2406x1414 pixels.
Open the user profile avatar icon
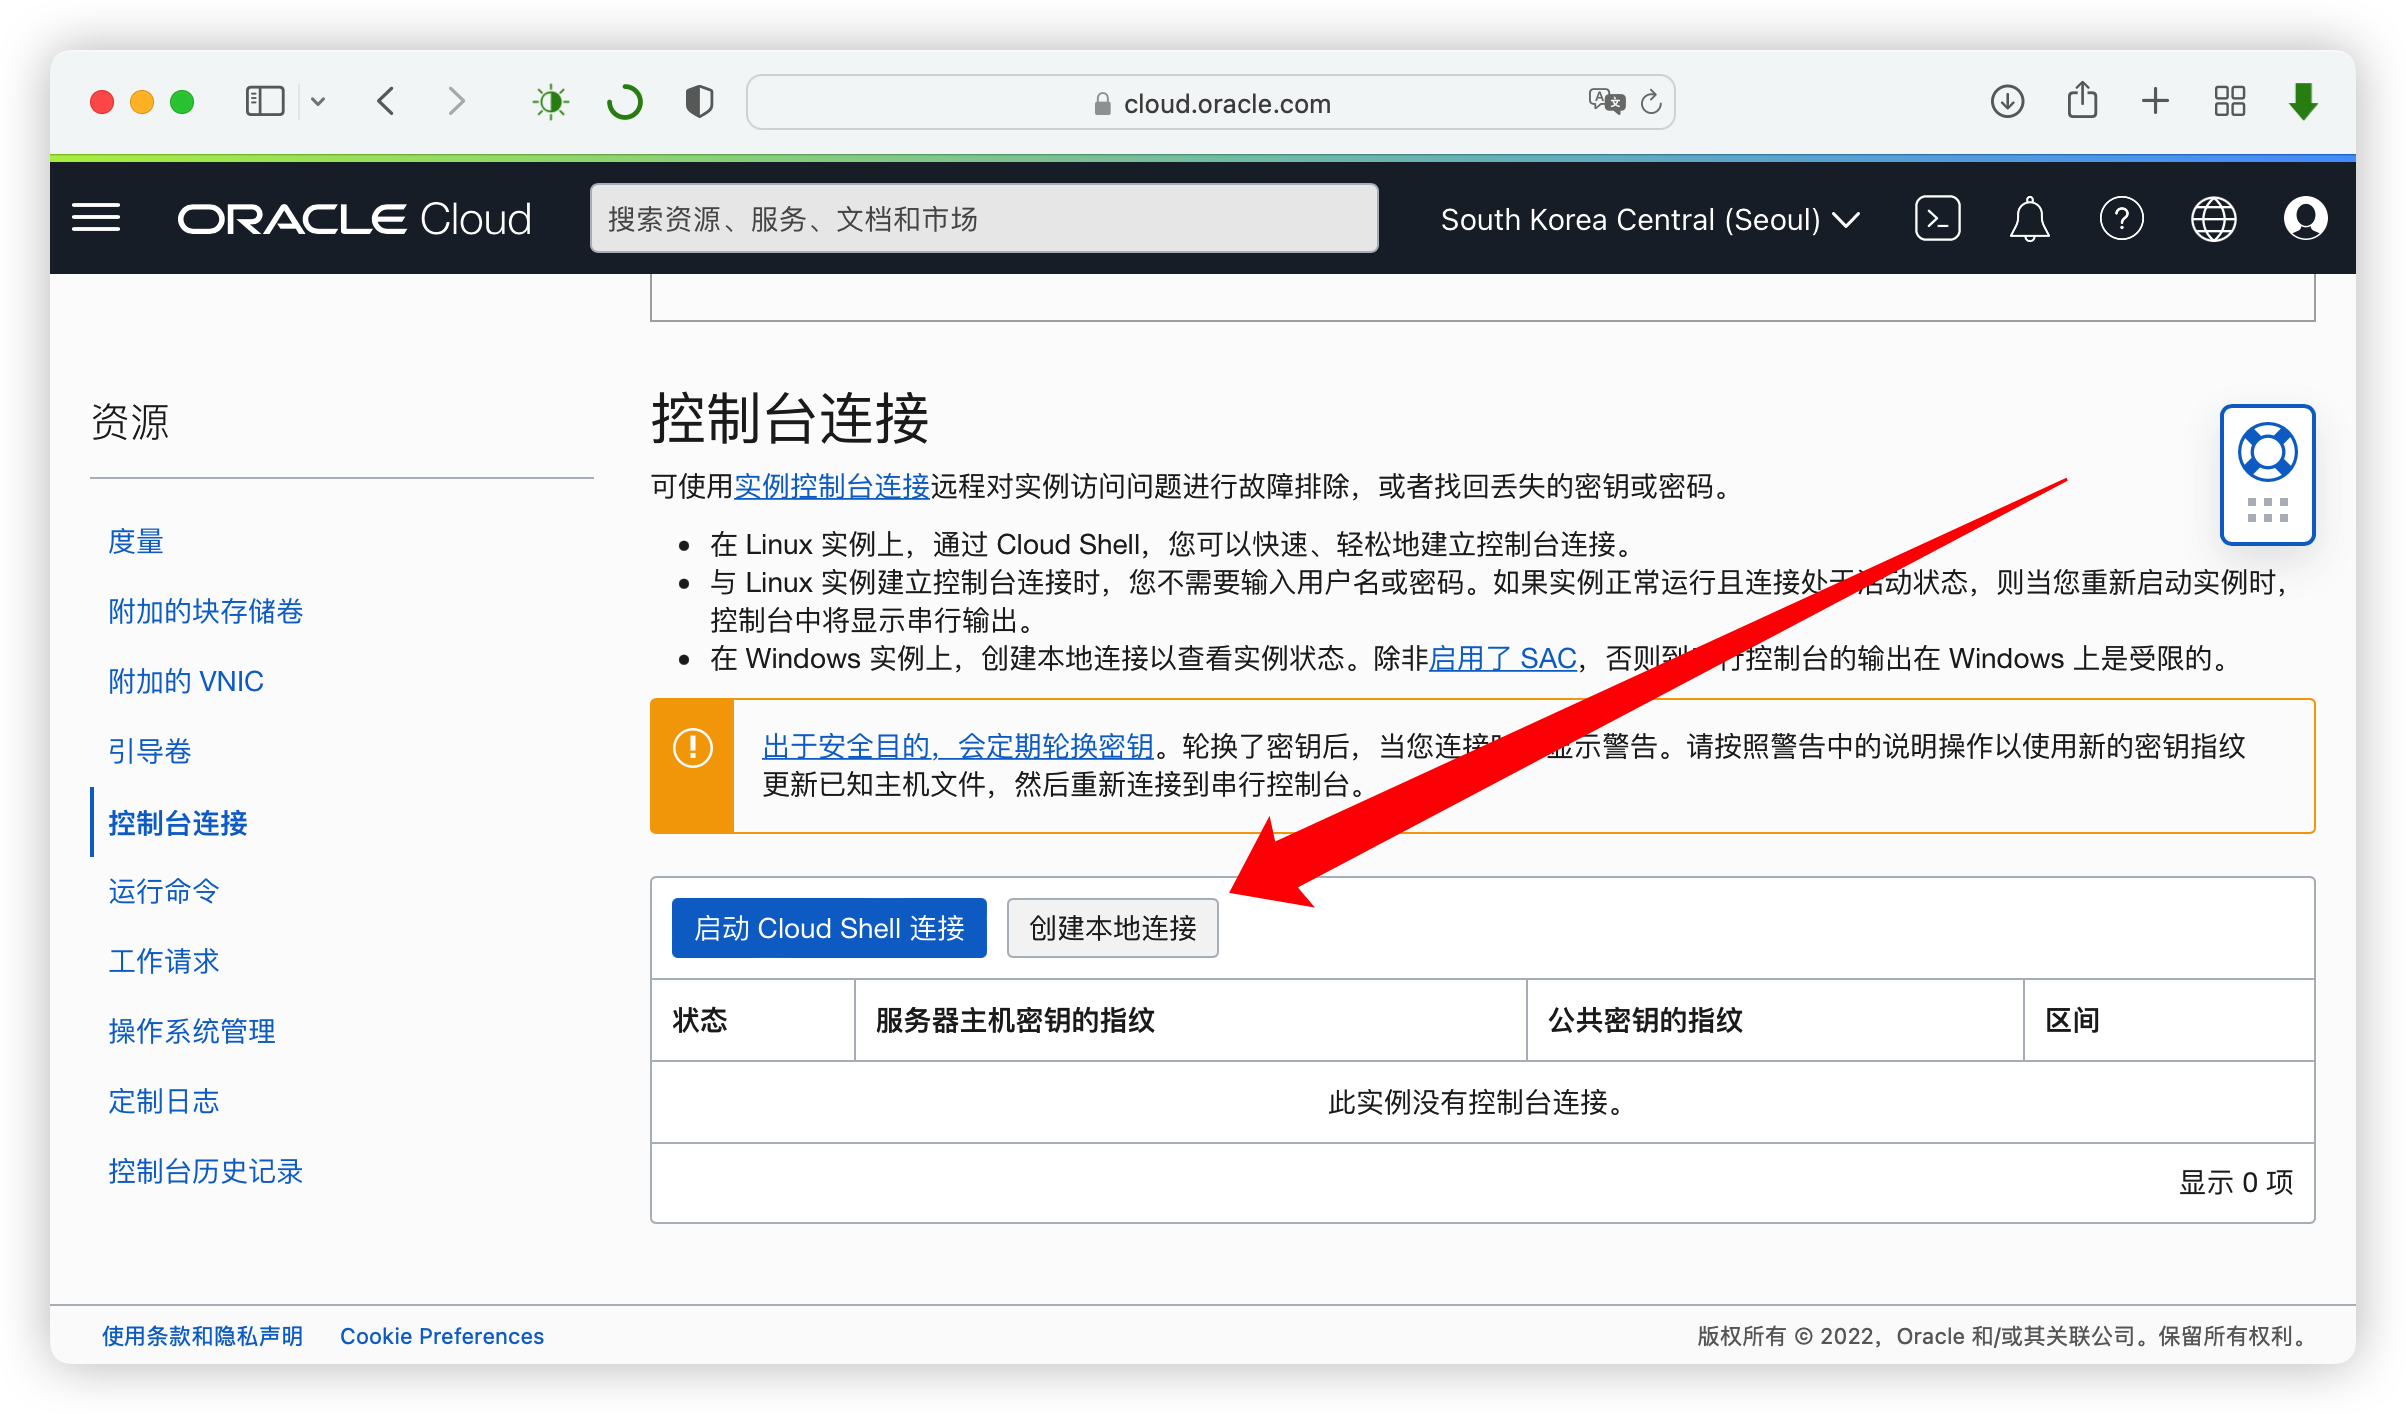click(2305, 219)
